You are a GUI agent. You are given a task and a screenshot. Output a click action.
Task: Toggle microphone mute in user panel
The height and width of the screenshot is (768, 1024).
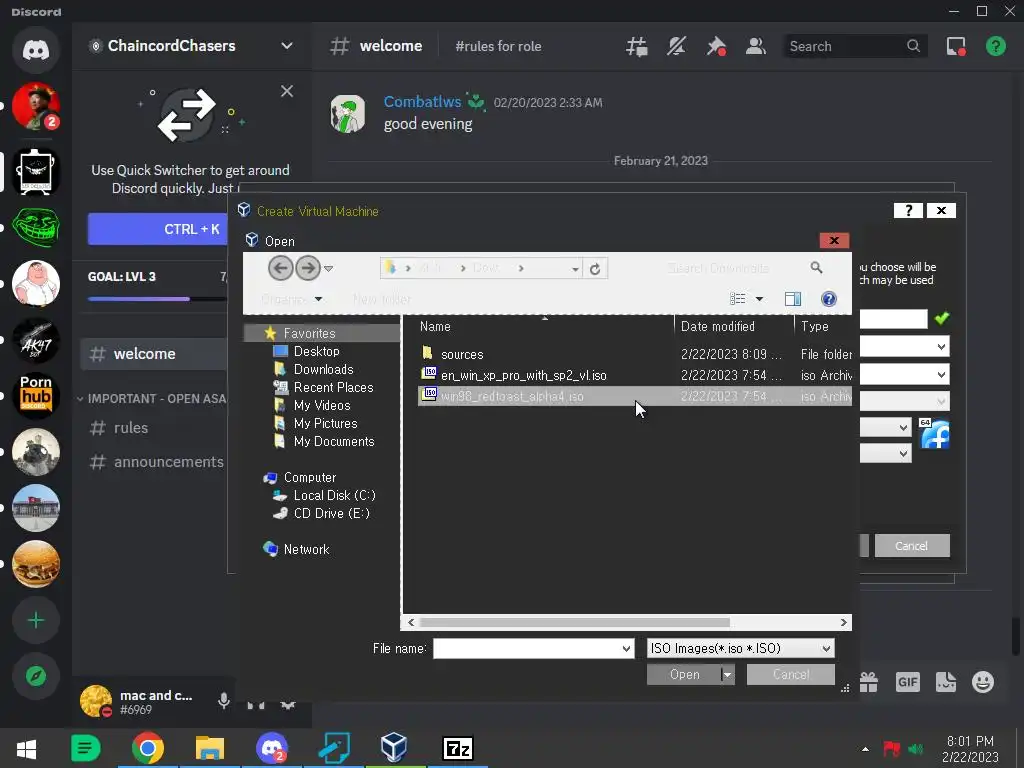223,701
